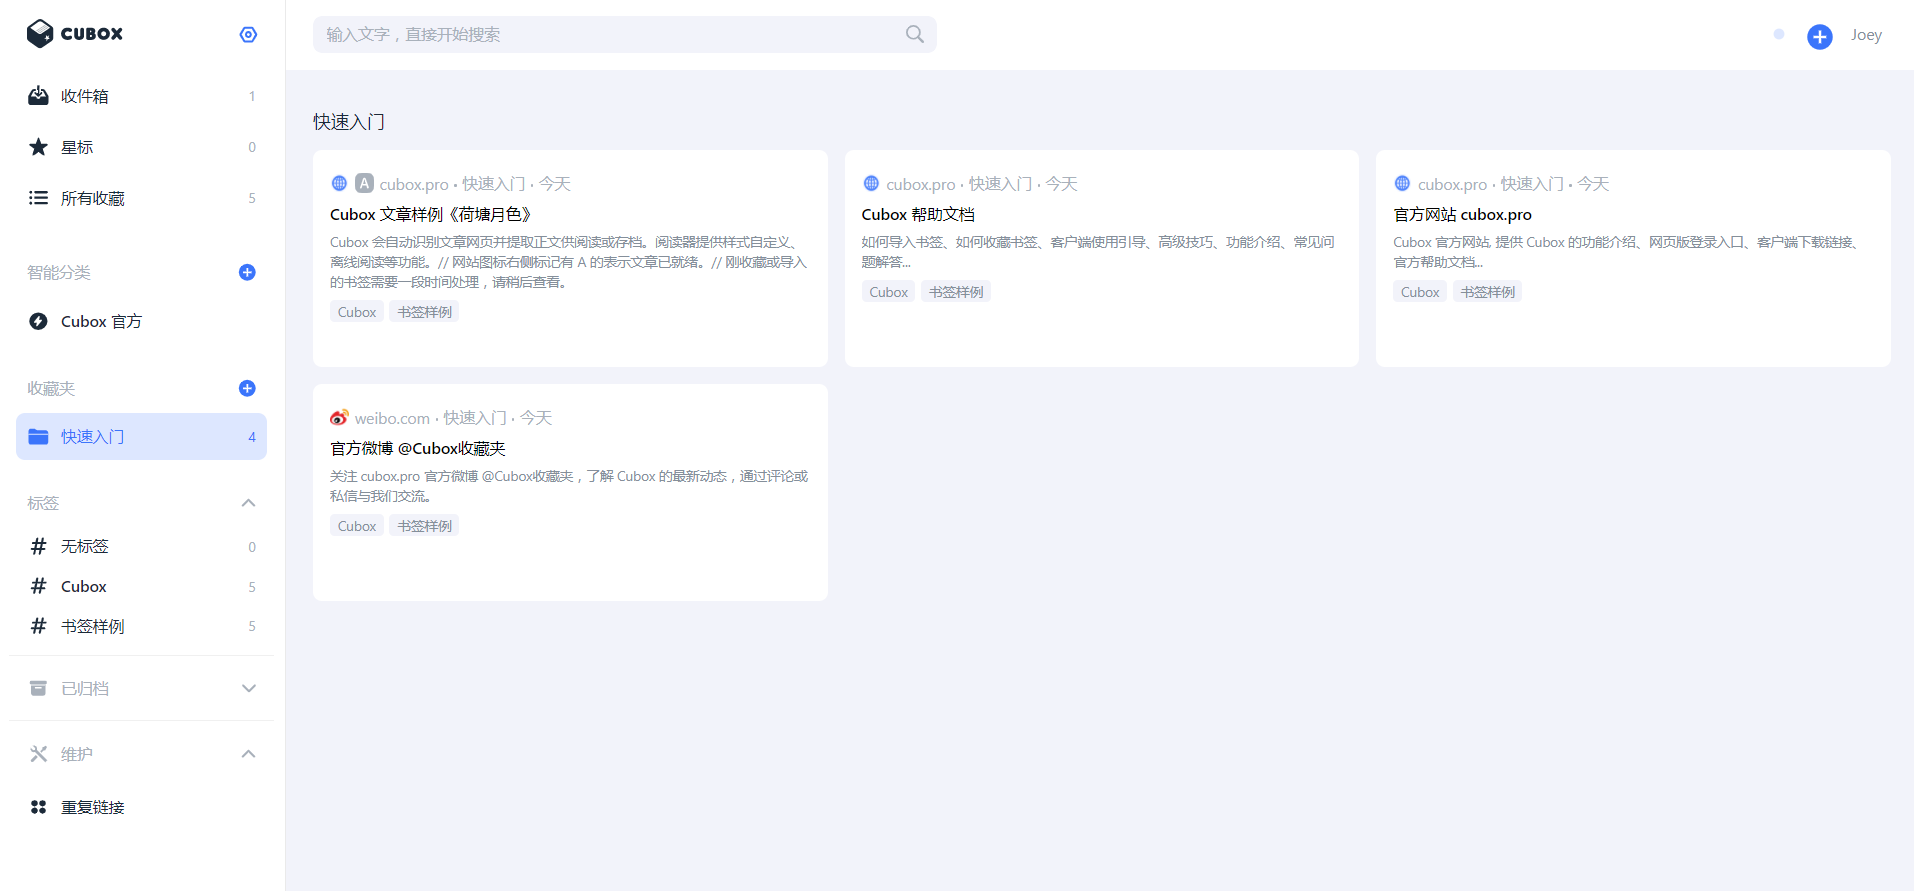Open the 重复链接 maintenance item
Image resolution: width=1914 pixels, height=891 pixels.
(x=141, y=807)
